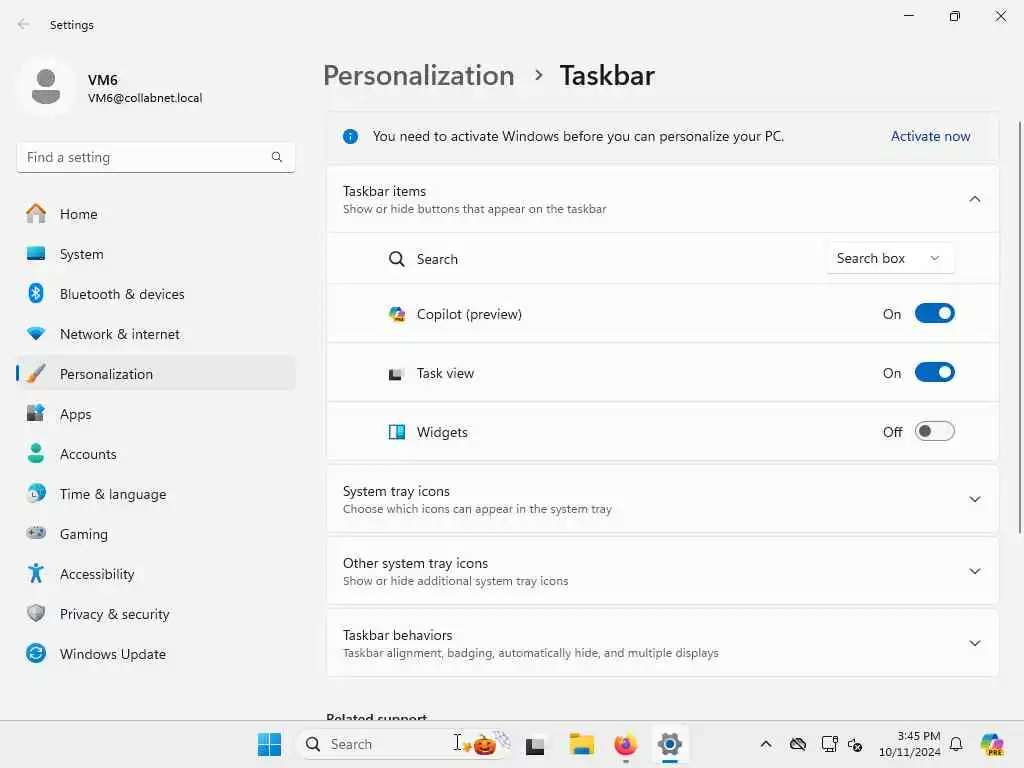Image resolution: width=1024 pixels, height=768 pixels.
Task: Click the back arrow next to Settings
Action: pyautogui.click(x=24, y=24)
